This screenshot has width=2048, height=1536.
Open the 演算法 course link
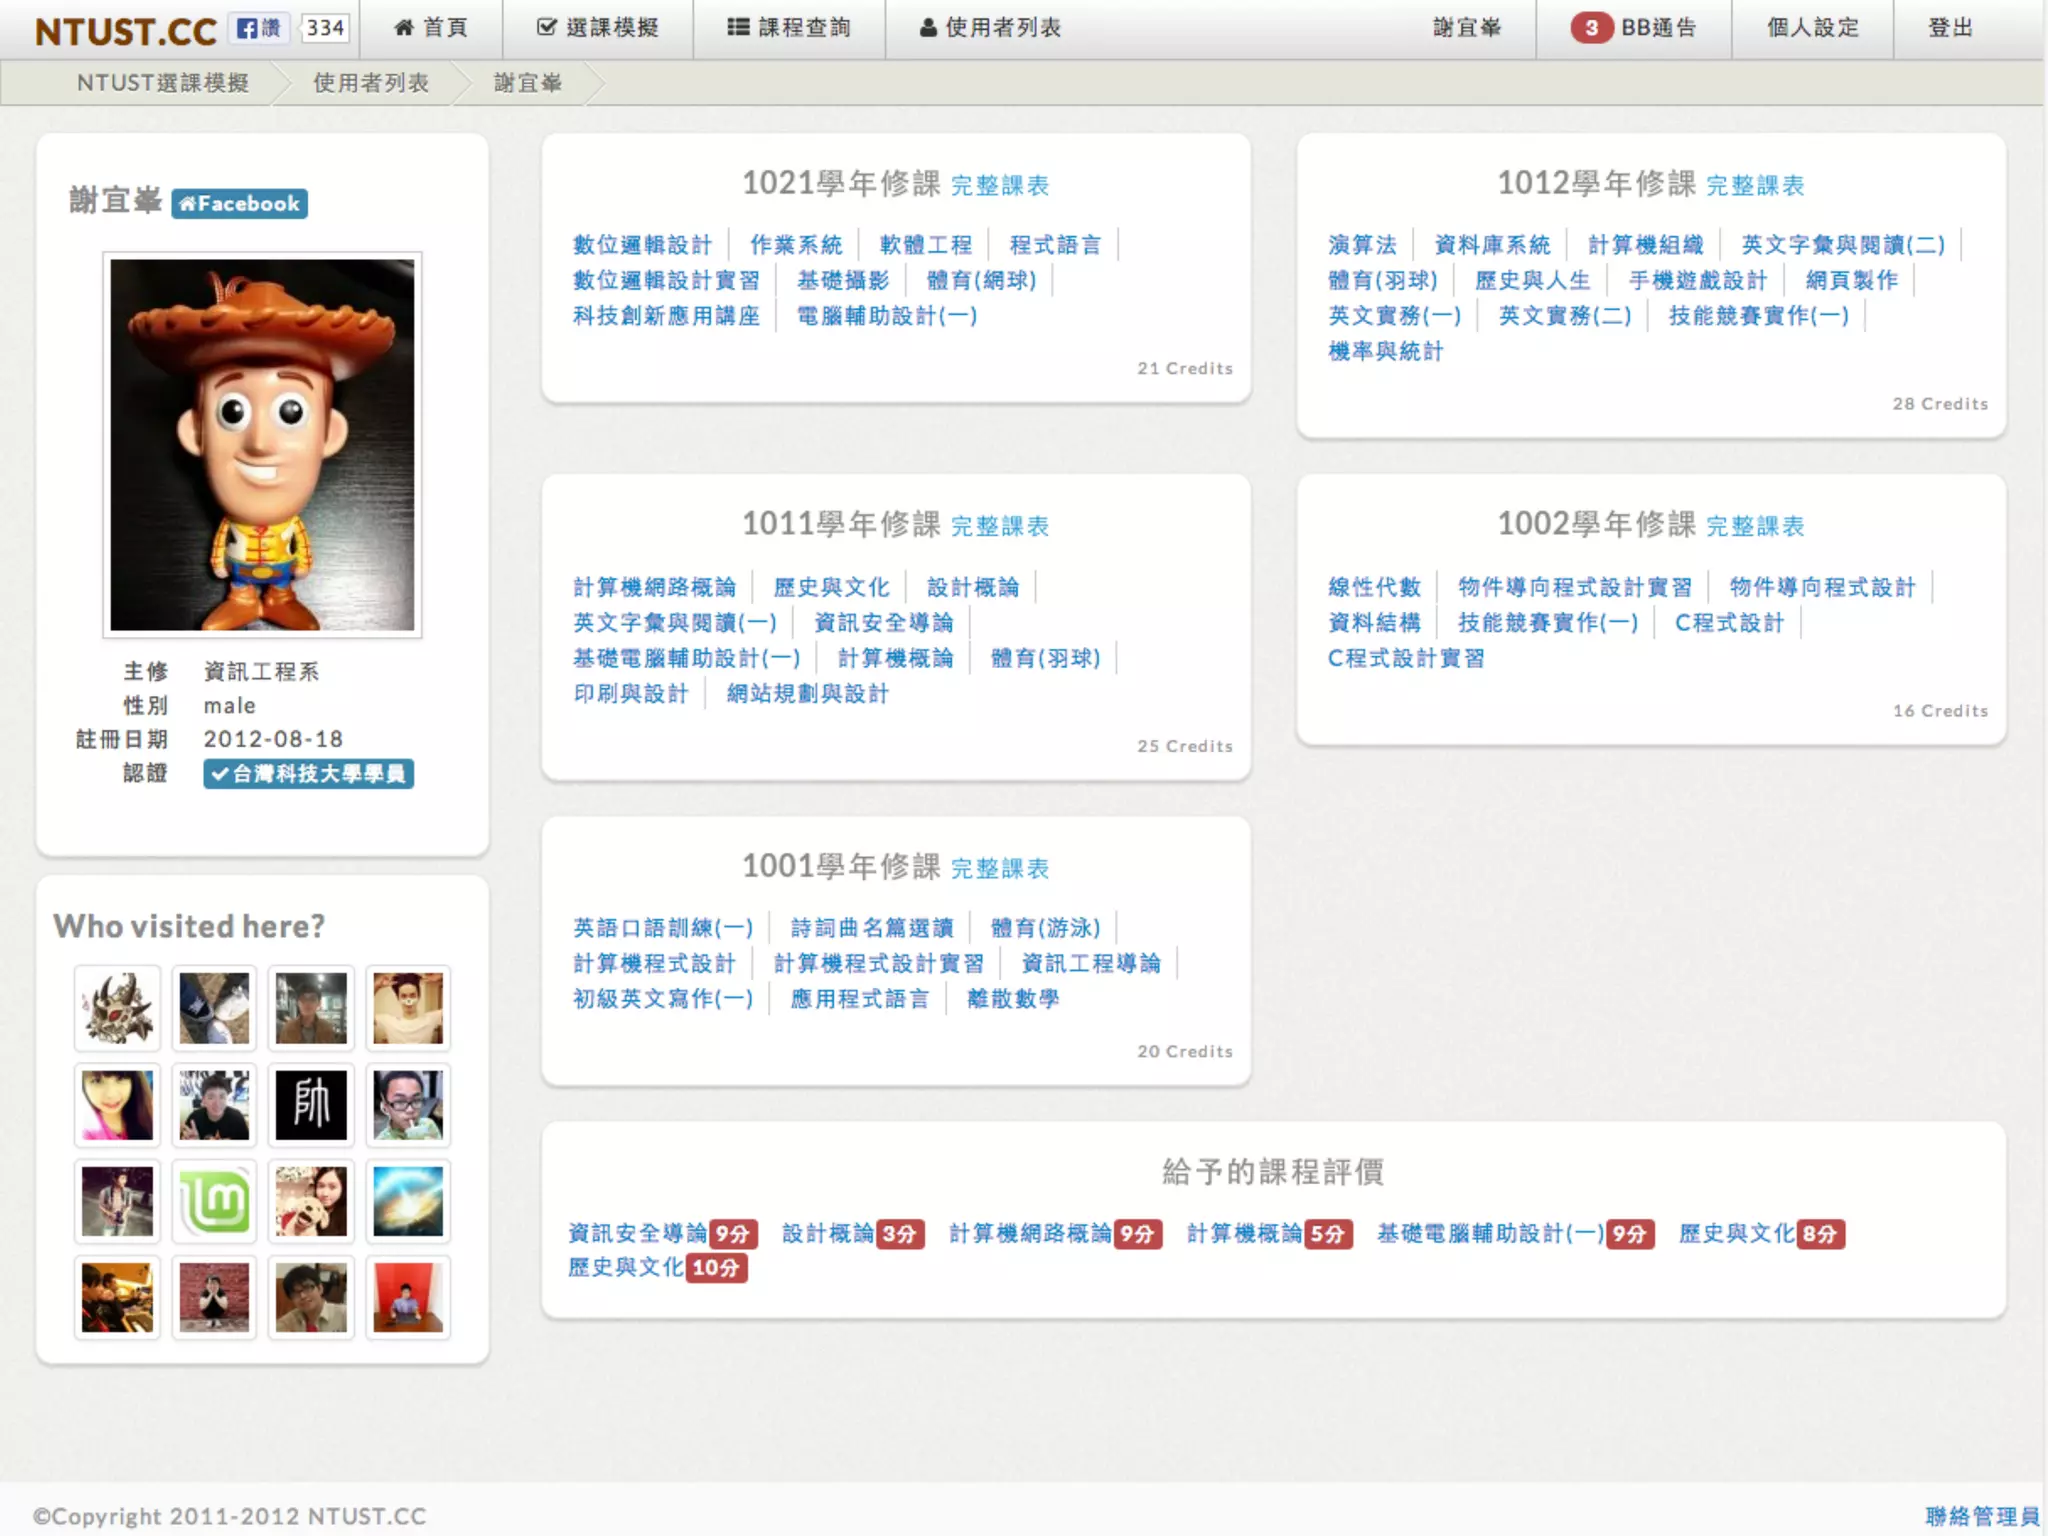(x=1362, y=245)
